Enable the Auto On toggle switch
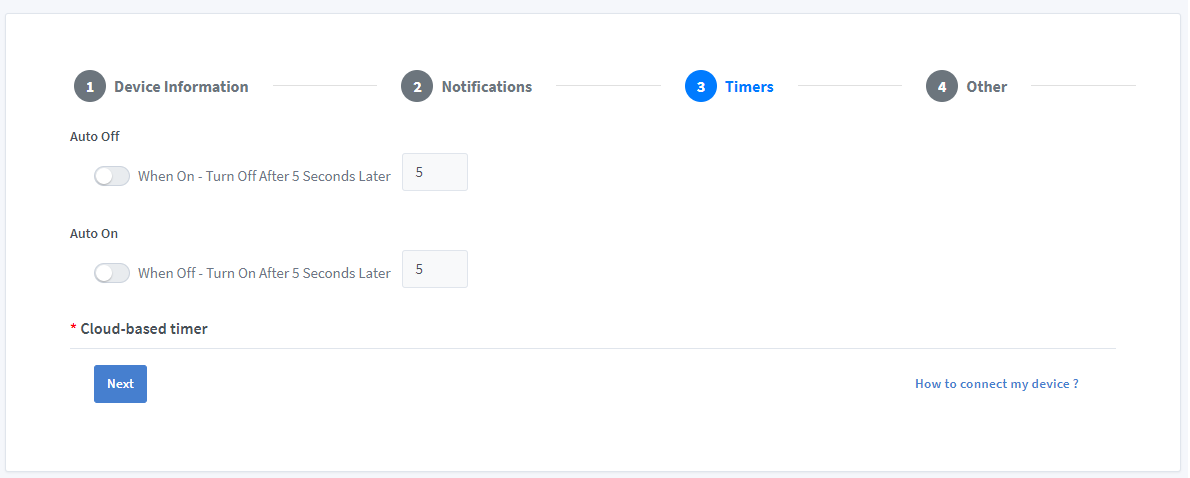 pyautogui.click(x=112, y=273)
